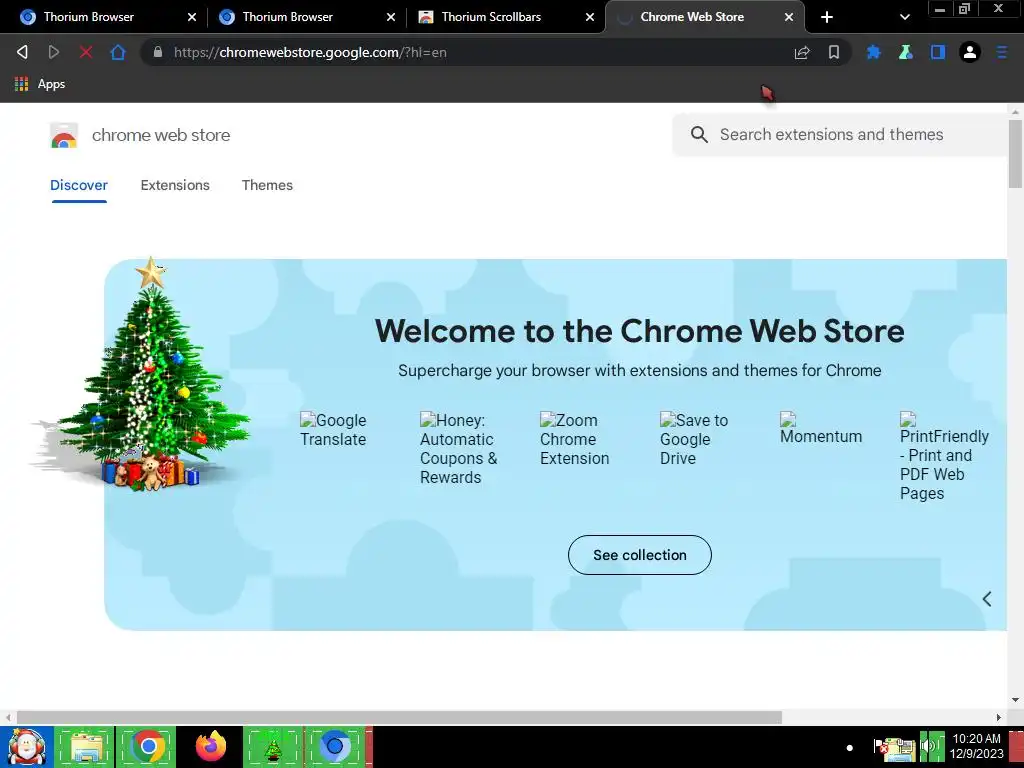Open a new tab with plus button
Image resolution: width=1024 pixels, height=768 pixels.
click(827, 17)
